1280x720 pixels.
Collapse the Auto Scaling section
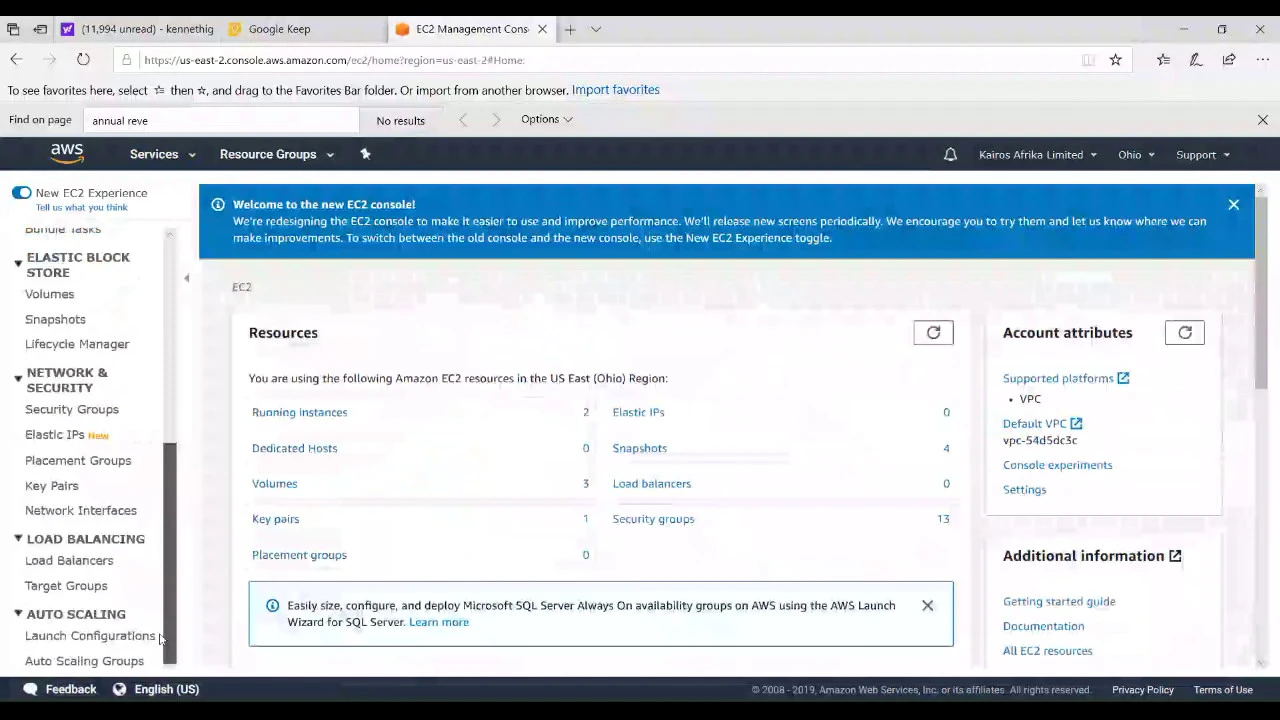coord(18,614)
